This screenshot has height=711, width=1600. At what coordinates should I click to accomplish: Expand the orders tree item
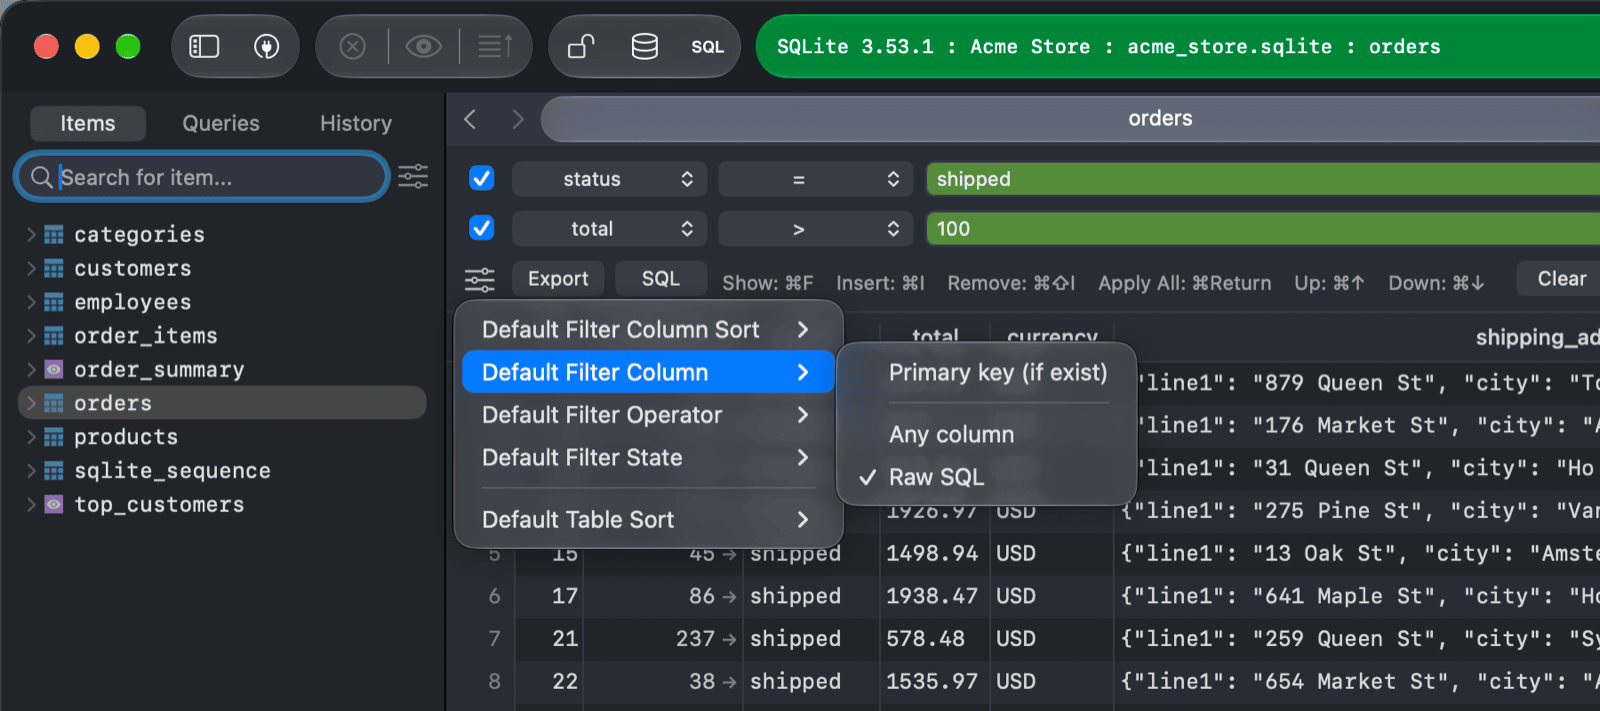[x=31, y=403]
